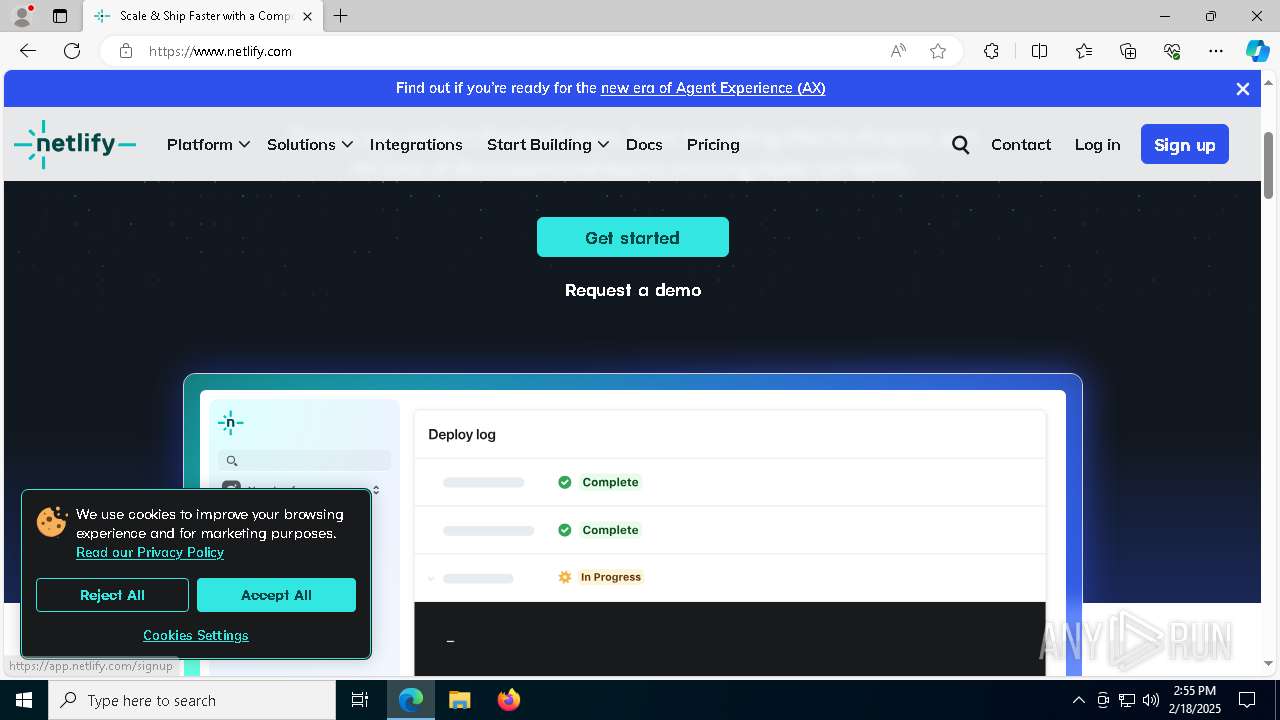
Task: Click the demo sidebar search field
Action: click(305, 460)
